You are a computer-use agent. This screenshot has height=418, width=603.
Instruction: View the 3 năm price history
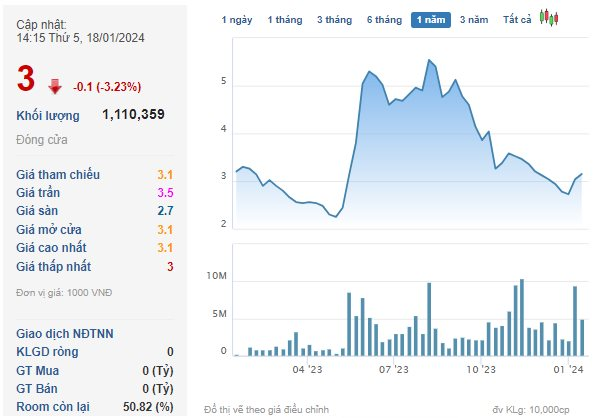474,20
